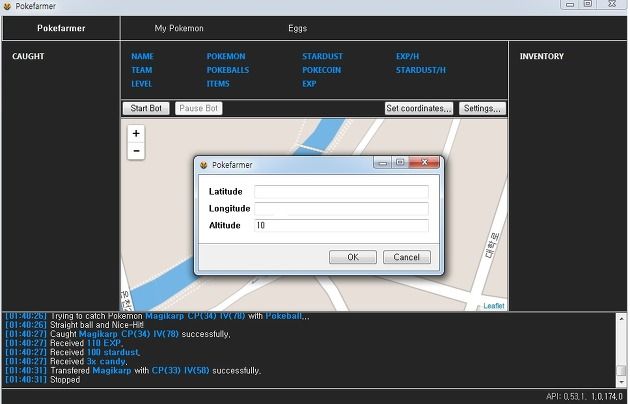Viewport: 630px width, 404px height.
Task: Open the Settings button
Action: (482, 108)
